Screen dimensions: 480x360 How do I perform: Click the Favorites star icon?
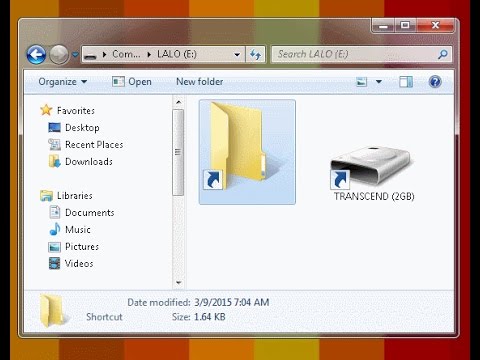pos(46,110)
